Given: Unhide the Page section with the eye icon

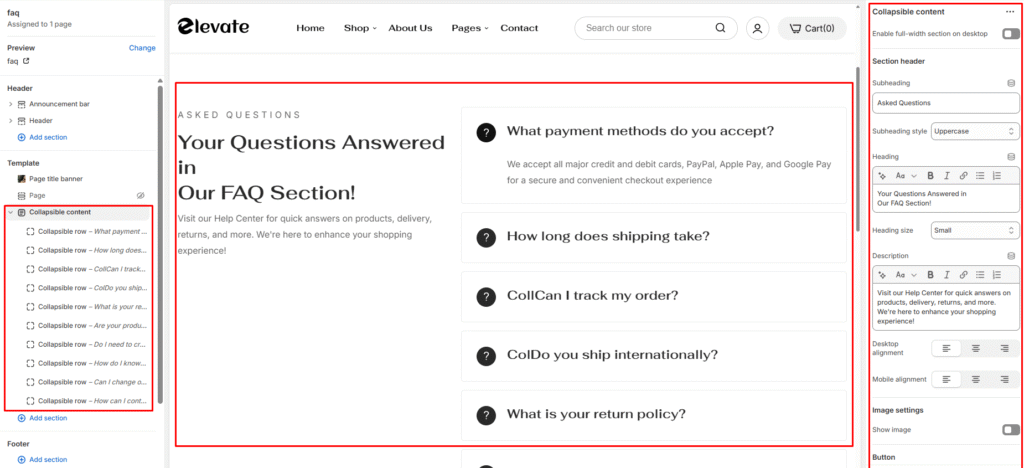Looking at the screenshot, I should pyautogui.click(x=140, y=195).
